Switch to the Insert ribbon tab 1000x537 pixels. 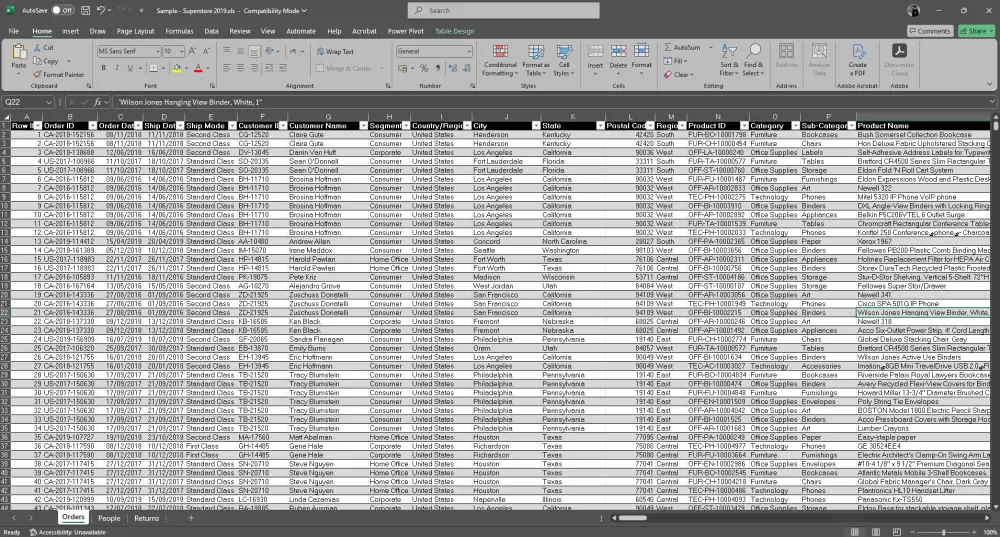click(70, 31)
